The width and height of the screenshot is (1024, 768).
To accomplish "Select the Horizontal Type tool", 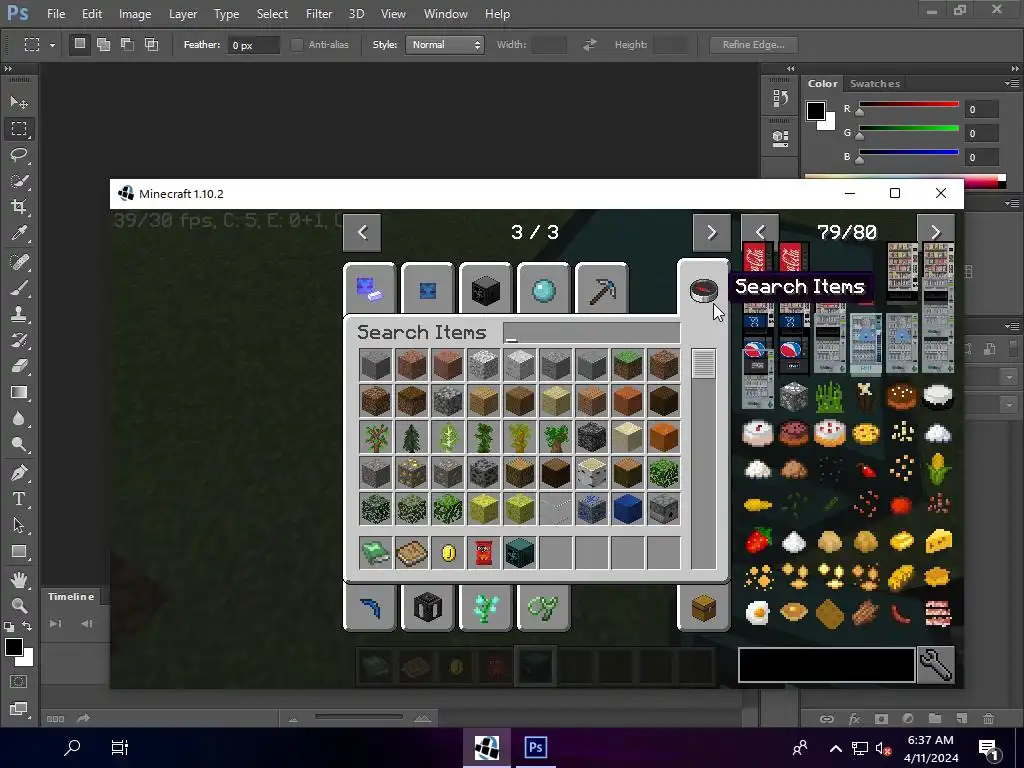I will tap(19, 499).
